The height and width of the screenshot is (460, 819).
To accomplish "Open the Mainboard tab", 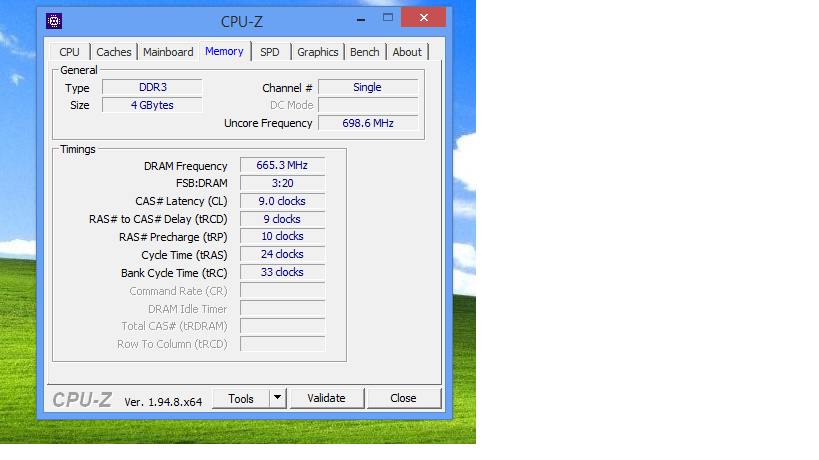I will point(168,52).
